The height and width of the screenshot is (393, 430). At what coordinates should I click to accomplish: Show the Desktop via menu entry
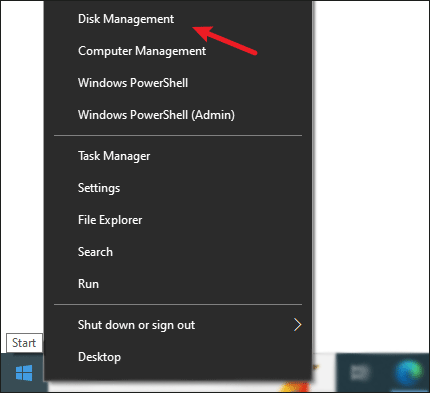point(178,357)
